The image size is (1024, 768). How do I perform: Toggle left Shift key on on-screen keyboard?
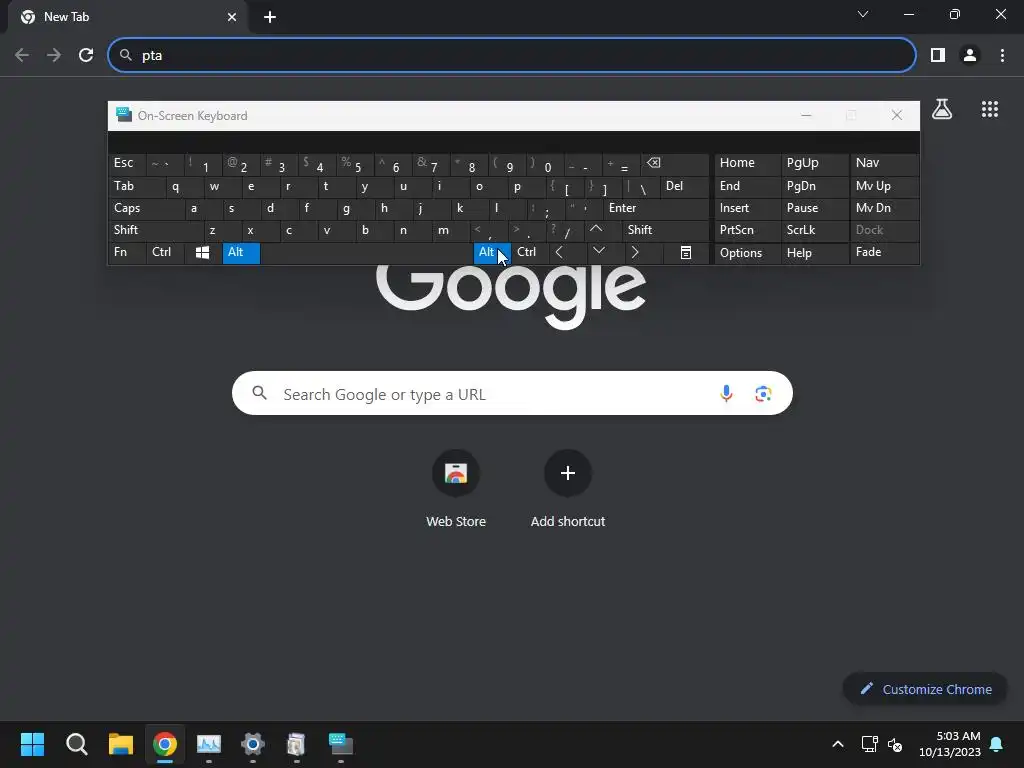(155, 230)
